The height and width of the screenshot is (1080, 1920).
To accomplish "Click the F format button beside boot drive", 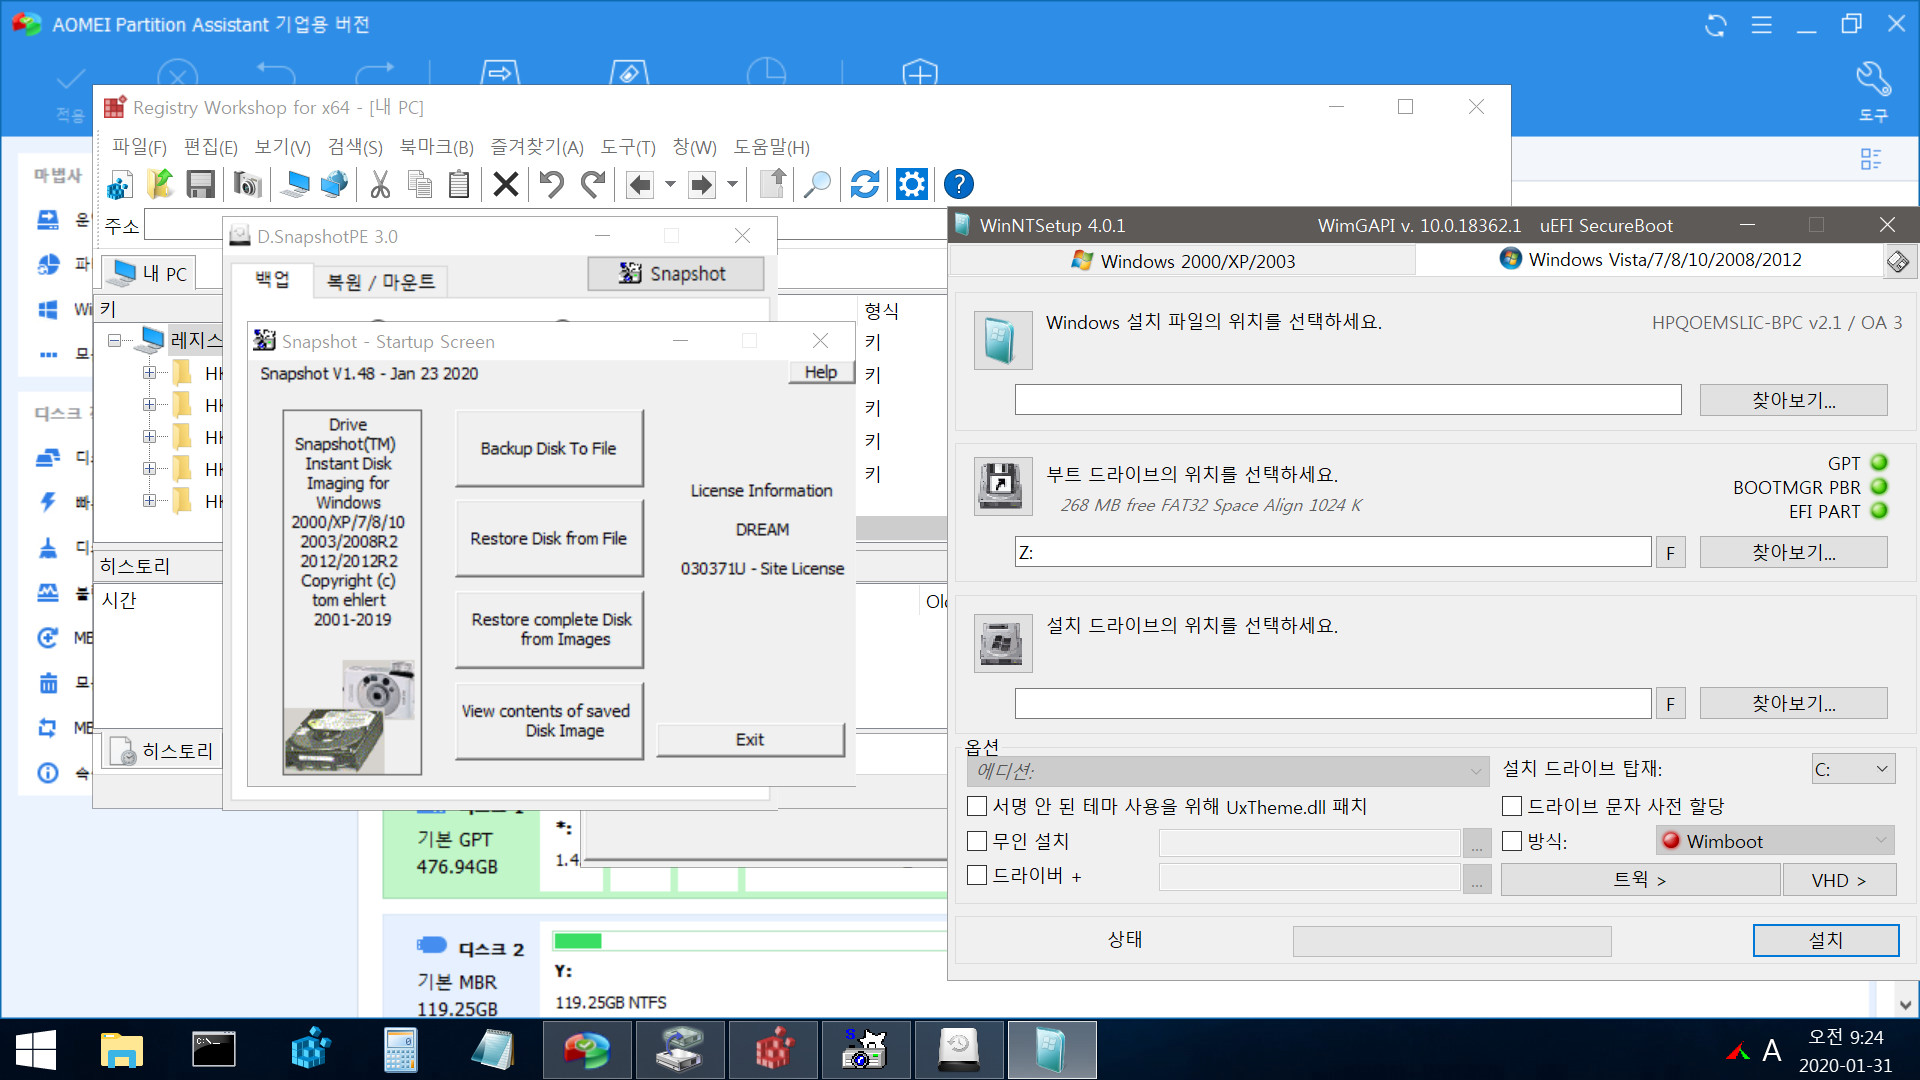I will [x=1670, y=552].
